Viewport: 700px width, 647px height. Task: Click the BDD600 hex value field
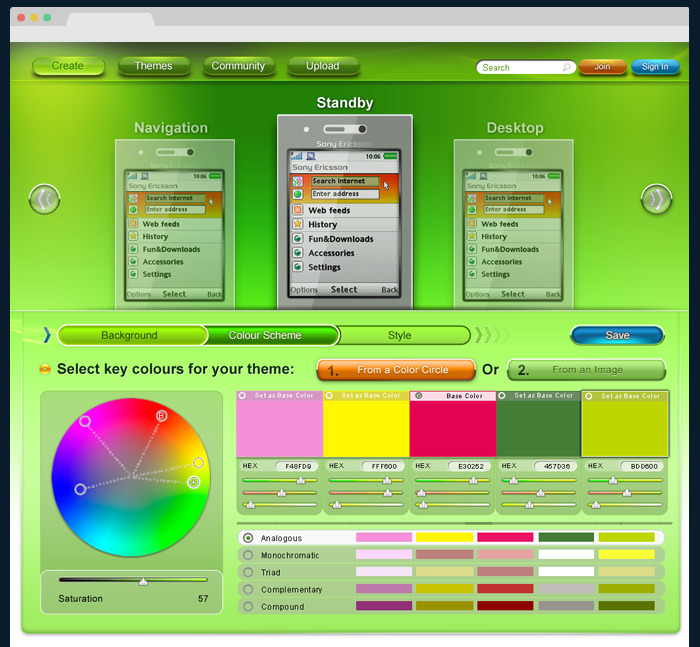(x=642, y=466)
